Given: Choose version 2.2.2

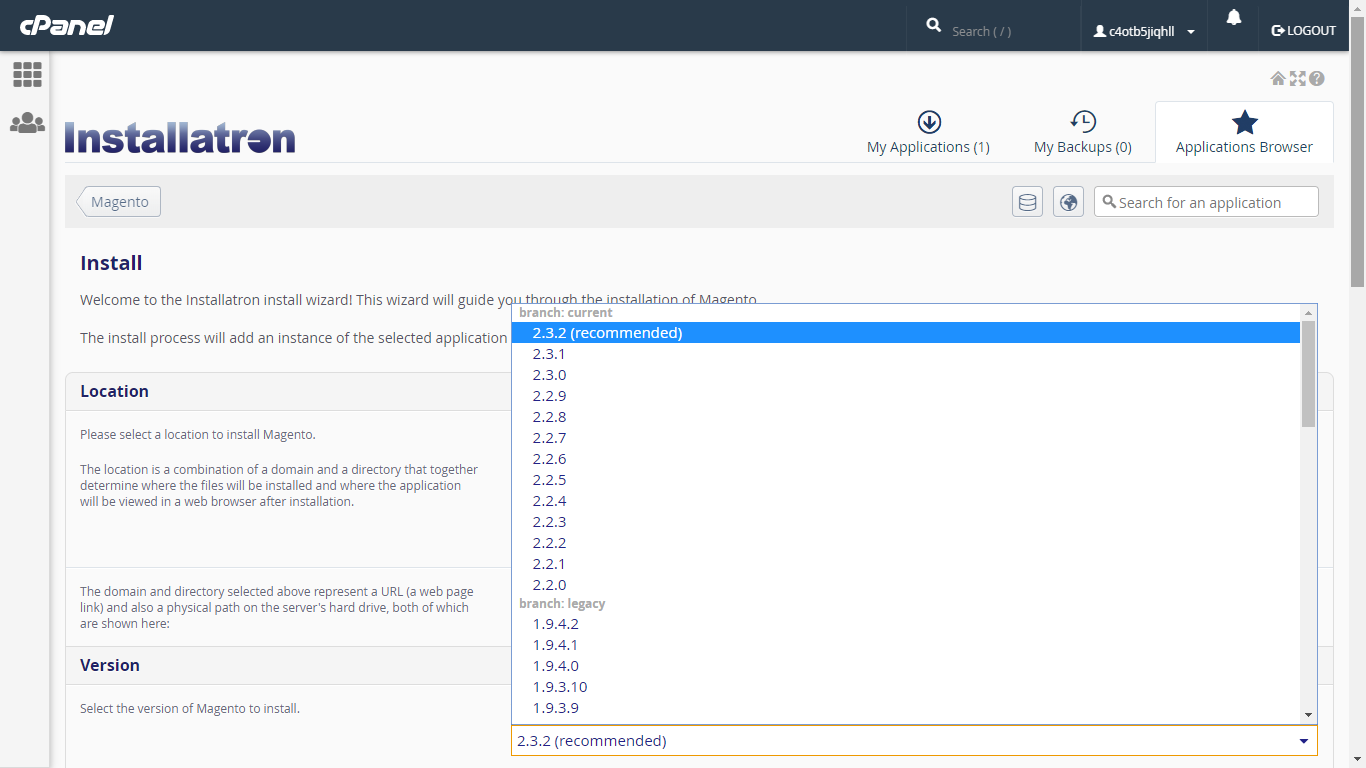Looking at the screenshot, I should pyautogui.click(x=906, y=543).
